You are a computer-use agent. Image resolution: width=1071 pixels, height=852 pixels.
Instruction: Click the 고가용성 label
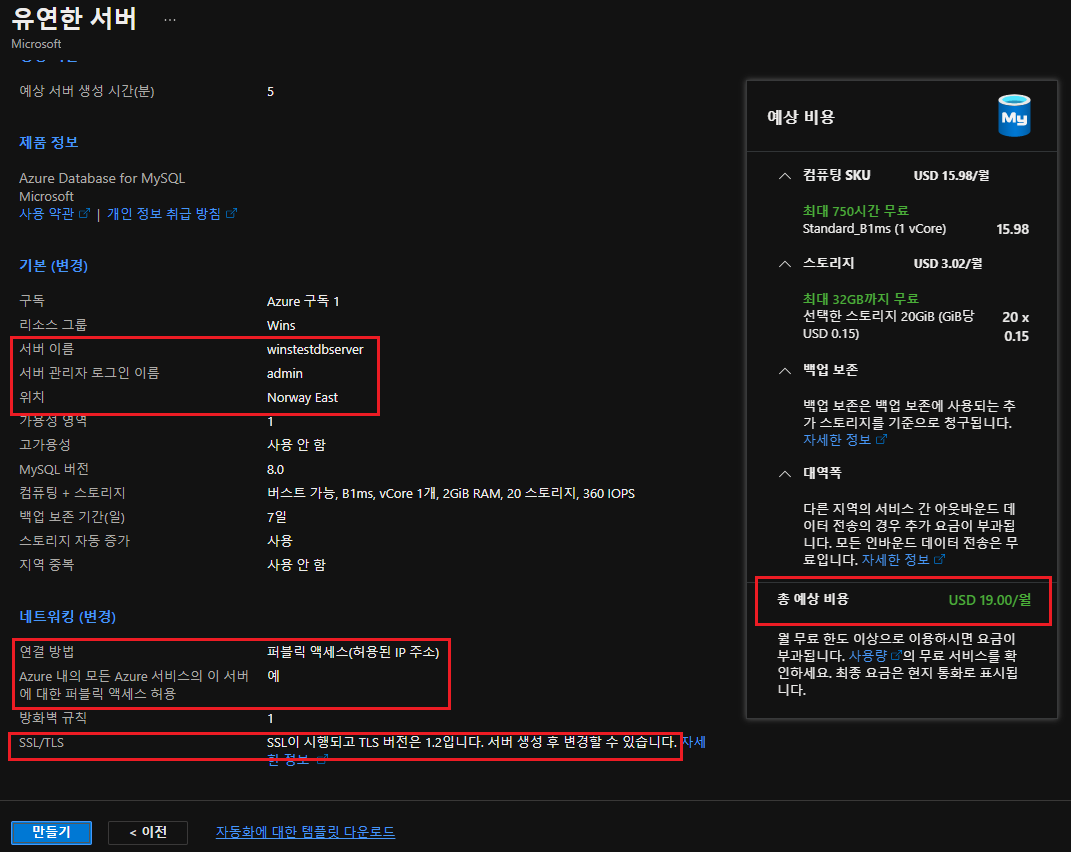44,445
